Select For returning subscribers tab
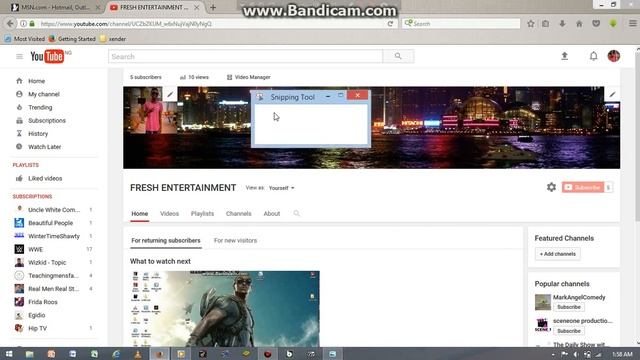 coord(166,240)
